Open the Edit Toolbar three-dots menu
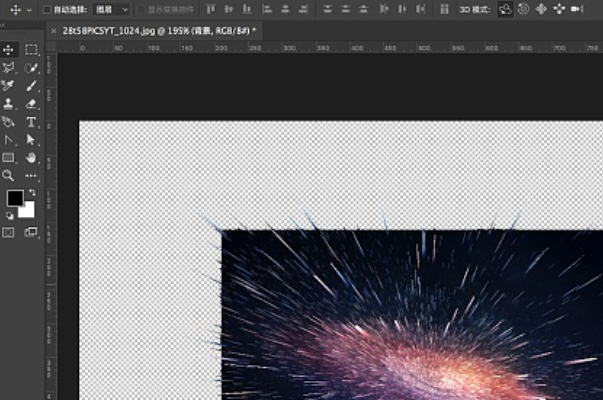This screenshot has width=603, height=400. 31,175
